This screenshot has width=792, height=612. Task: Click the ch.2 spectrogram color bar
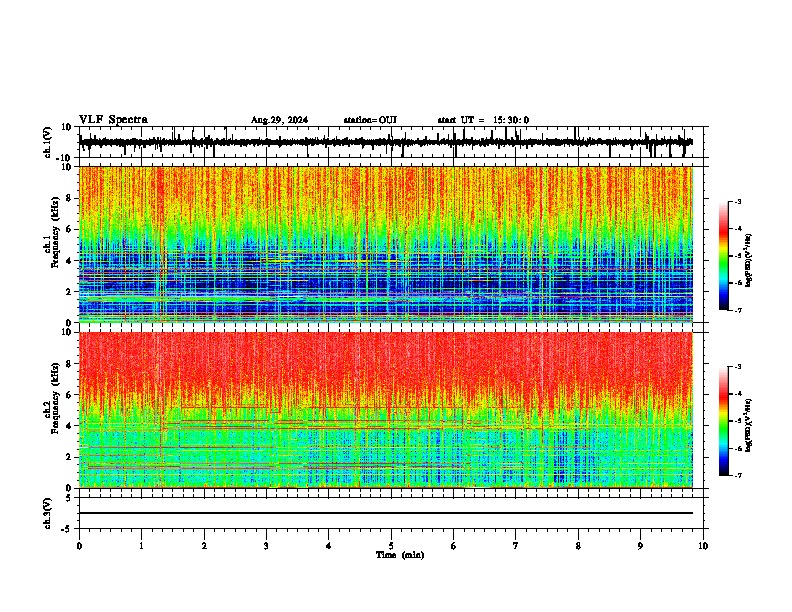[724, 421]
